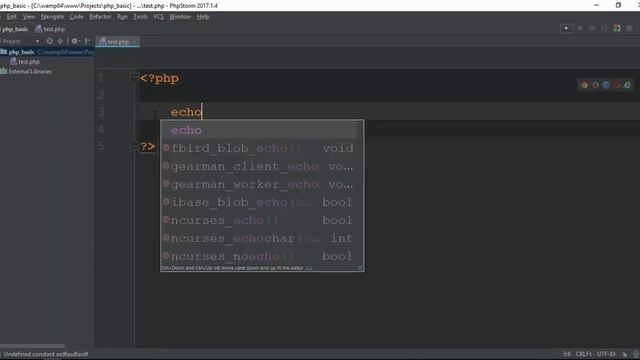The height and width of the screenshot is (360, 640).
Task: Select php_basic breadcrumb in navigation bar
Action: pos(15,29)
